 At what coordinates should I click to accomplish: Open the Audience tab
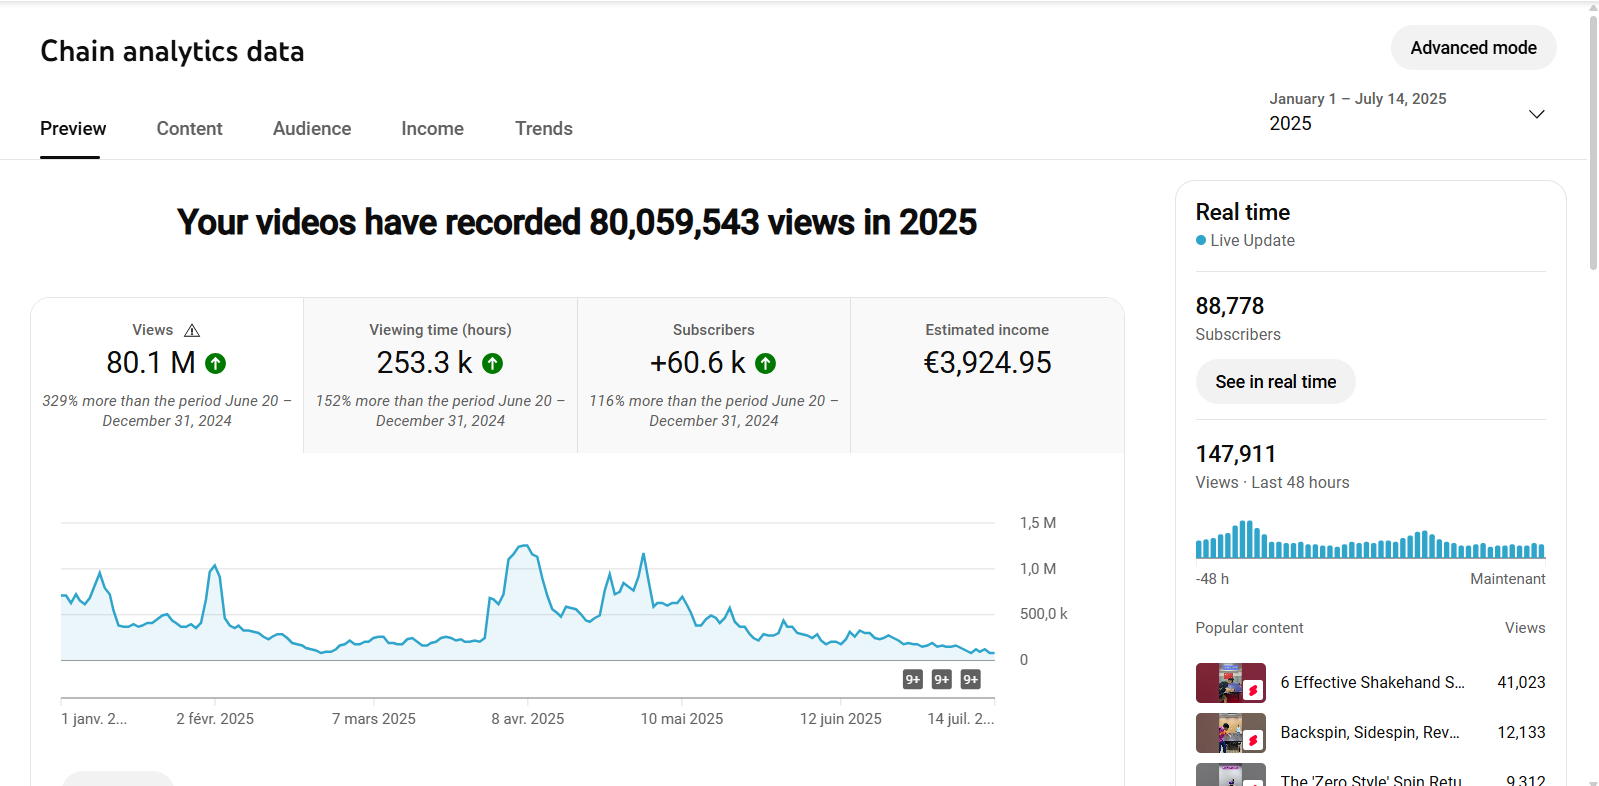312,129
